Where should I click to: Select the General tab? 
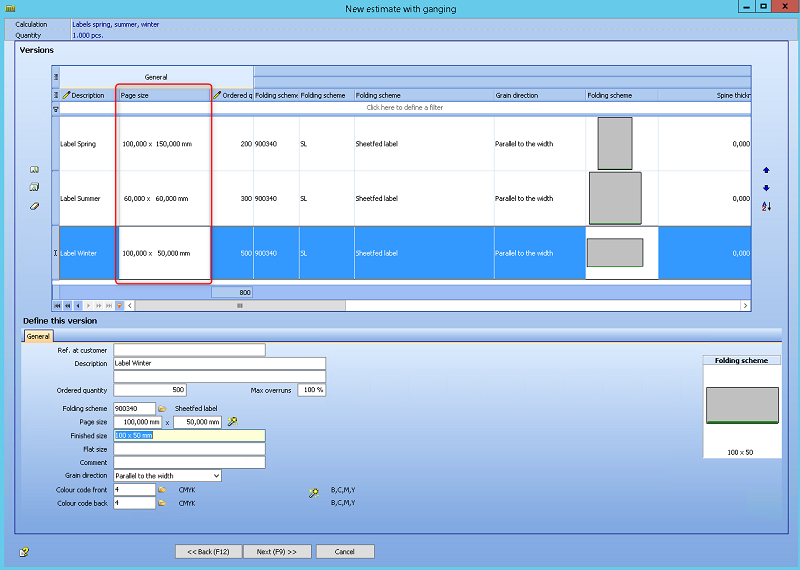pyautogui.click(x=38, y=336)
